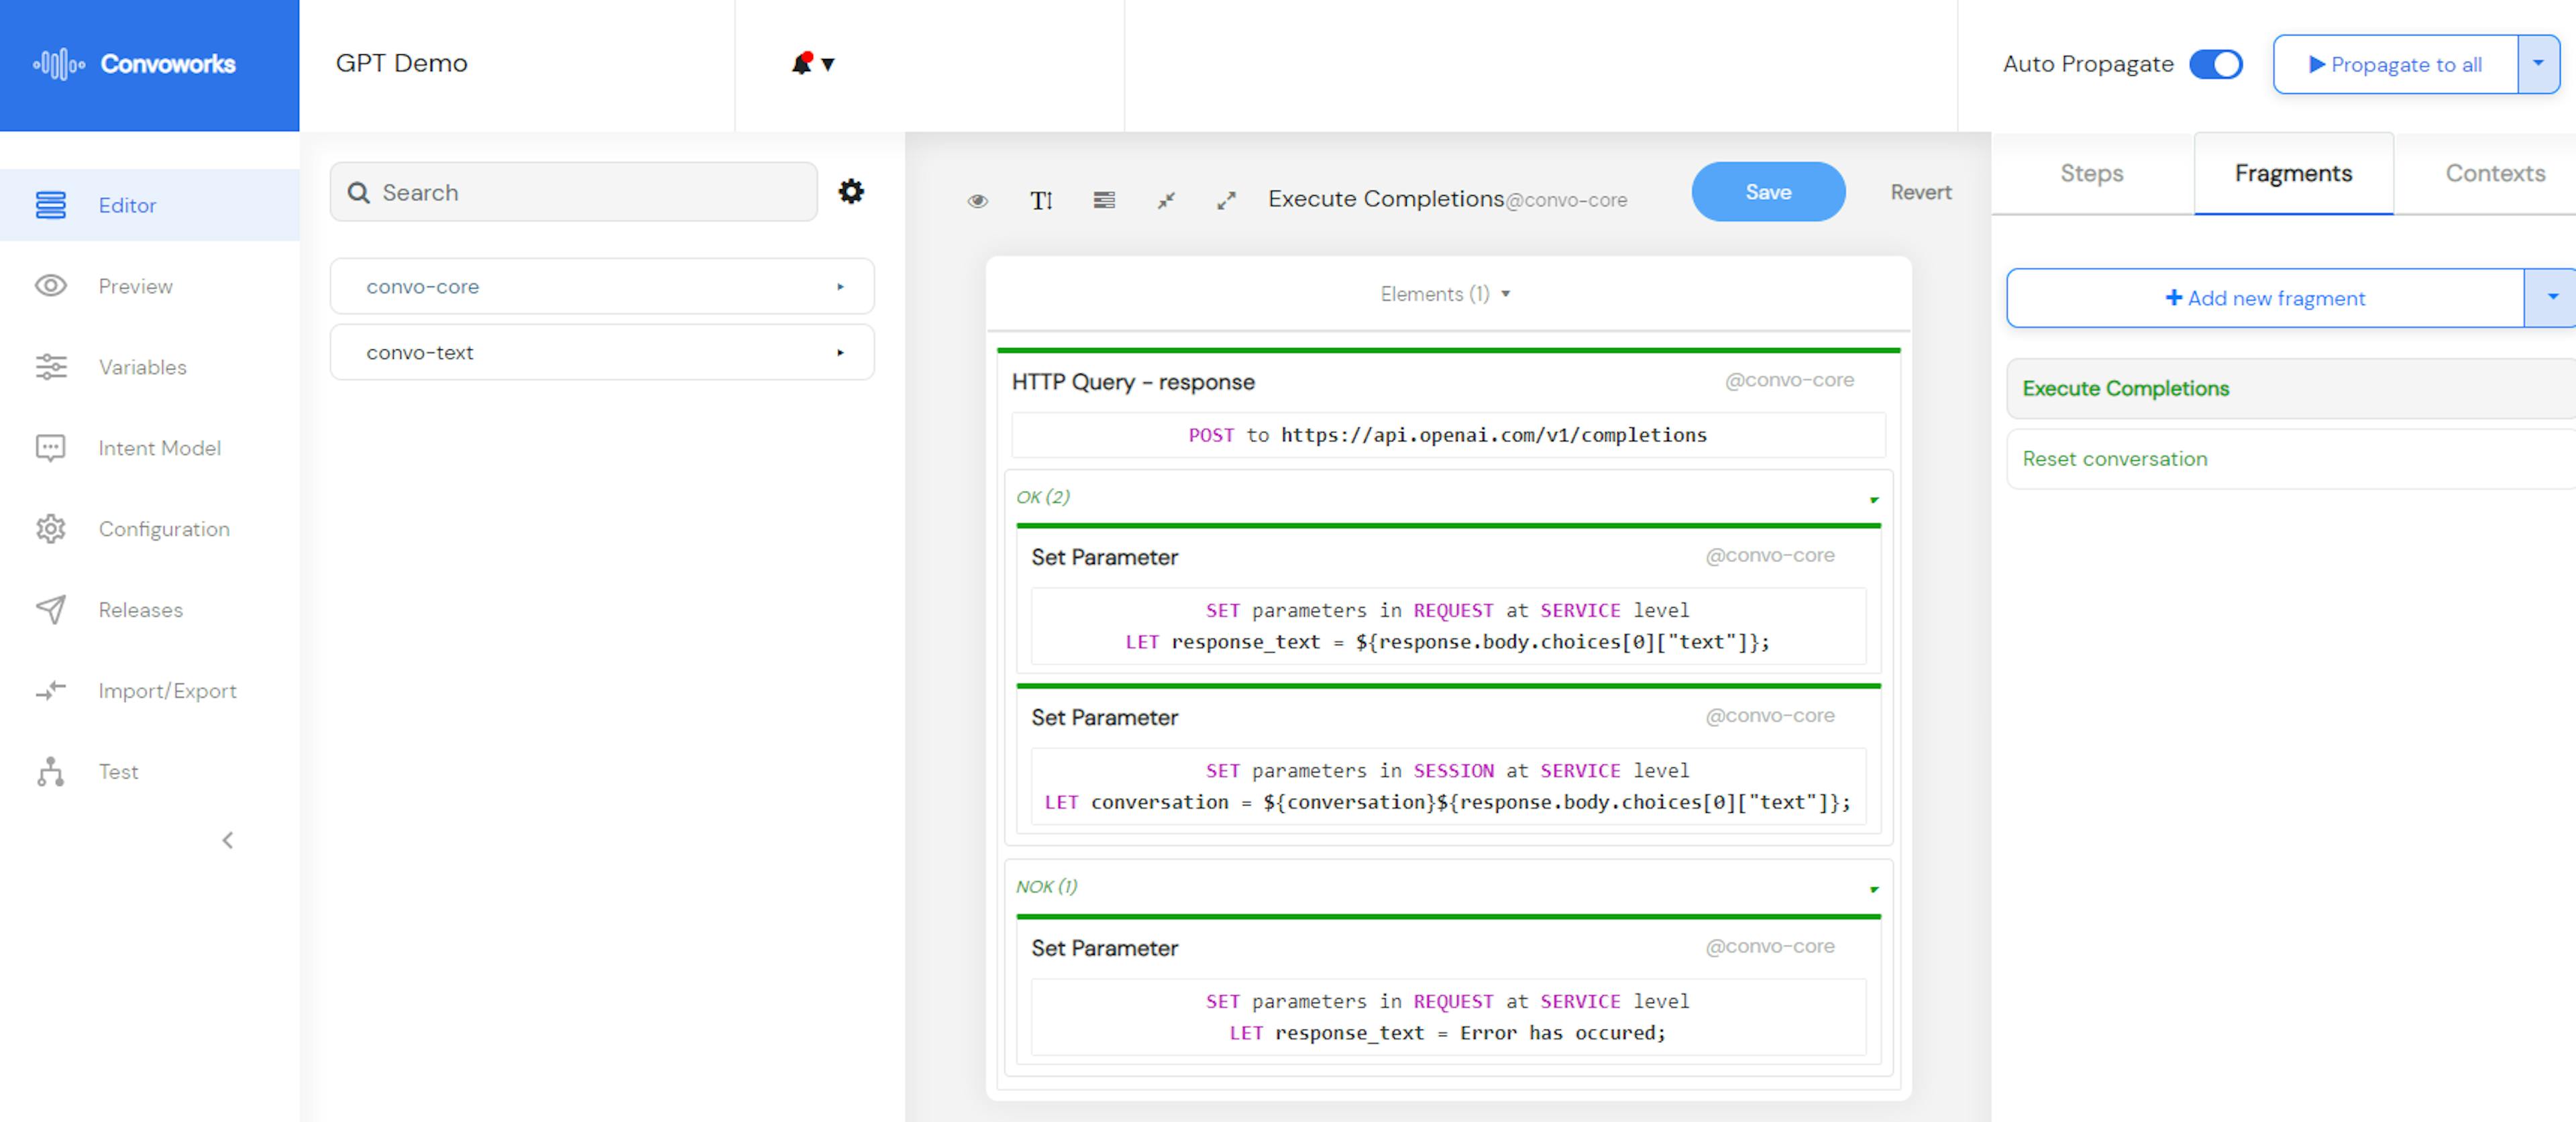The height and width of the screenshot is (1122, 2576).
Task: Click the Propagate to all button
Action: tap(2396, 64)
